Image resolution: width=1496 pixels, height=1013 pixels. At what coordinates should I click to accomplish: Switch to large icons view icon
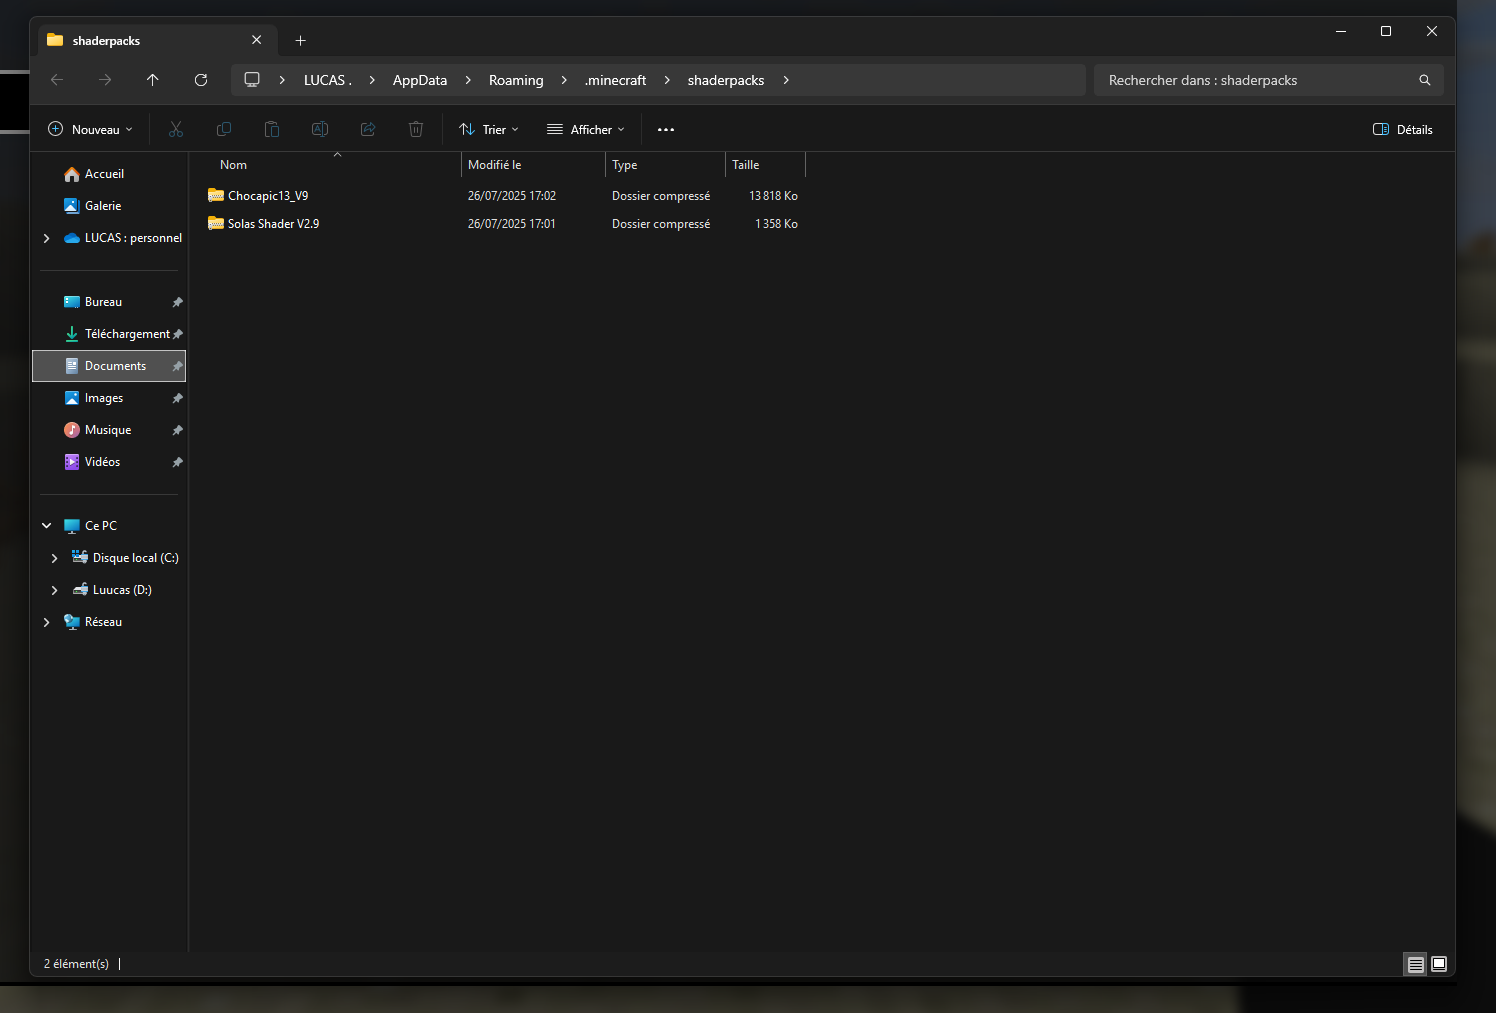[1439, 964]
